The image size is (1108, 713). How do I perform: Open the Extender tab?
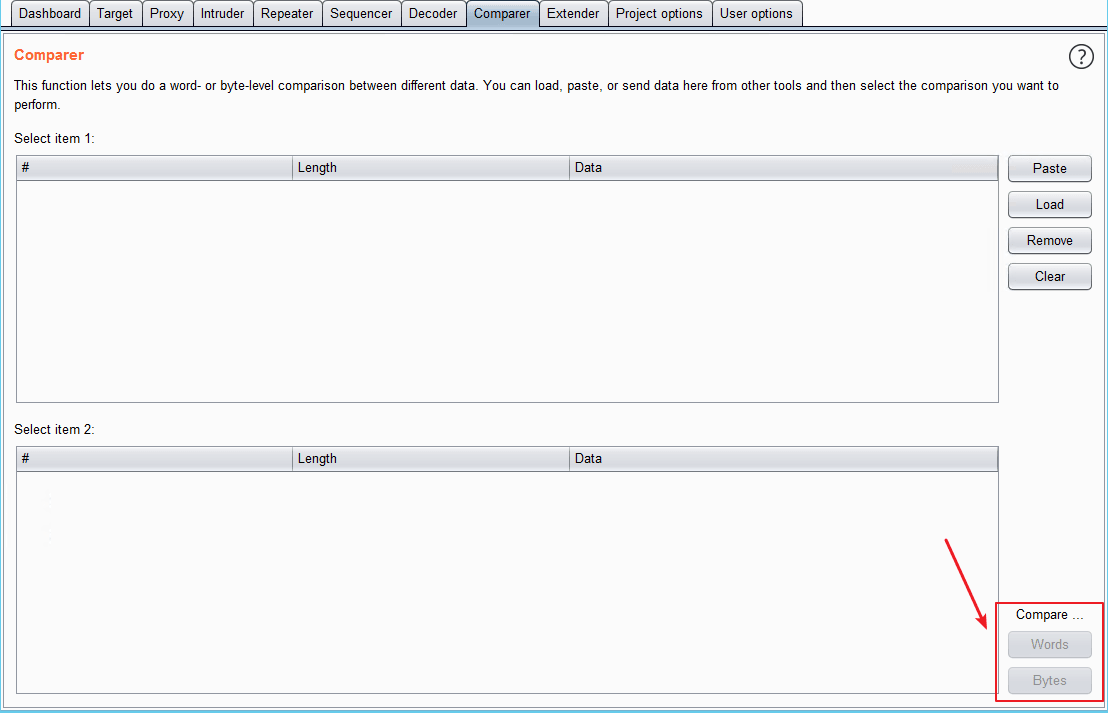pyautogui.click(x=573, y=13)
